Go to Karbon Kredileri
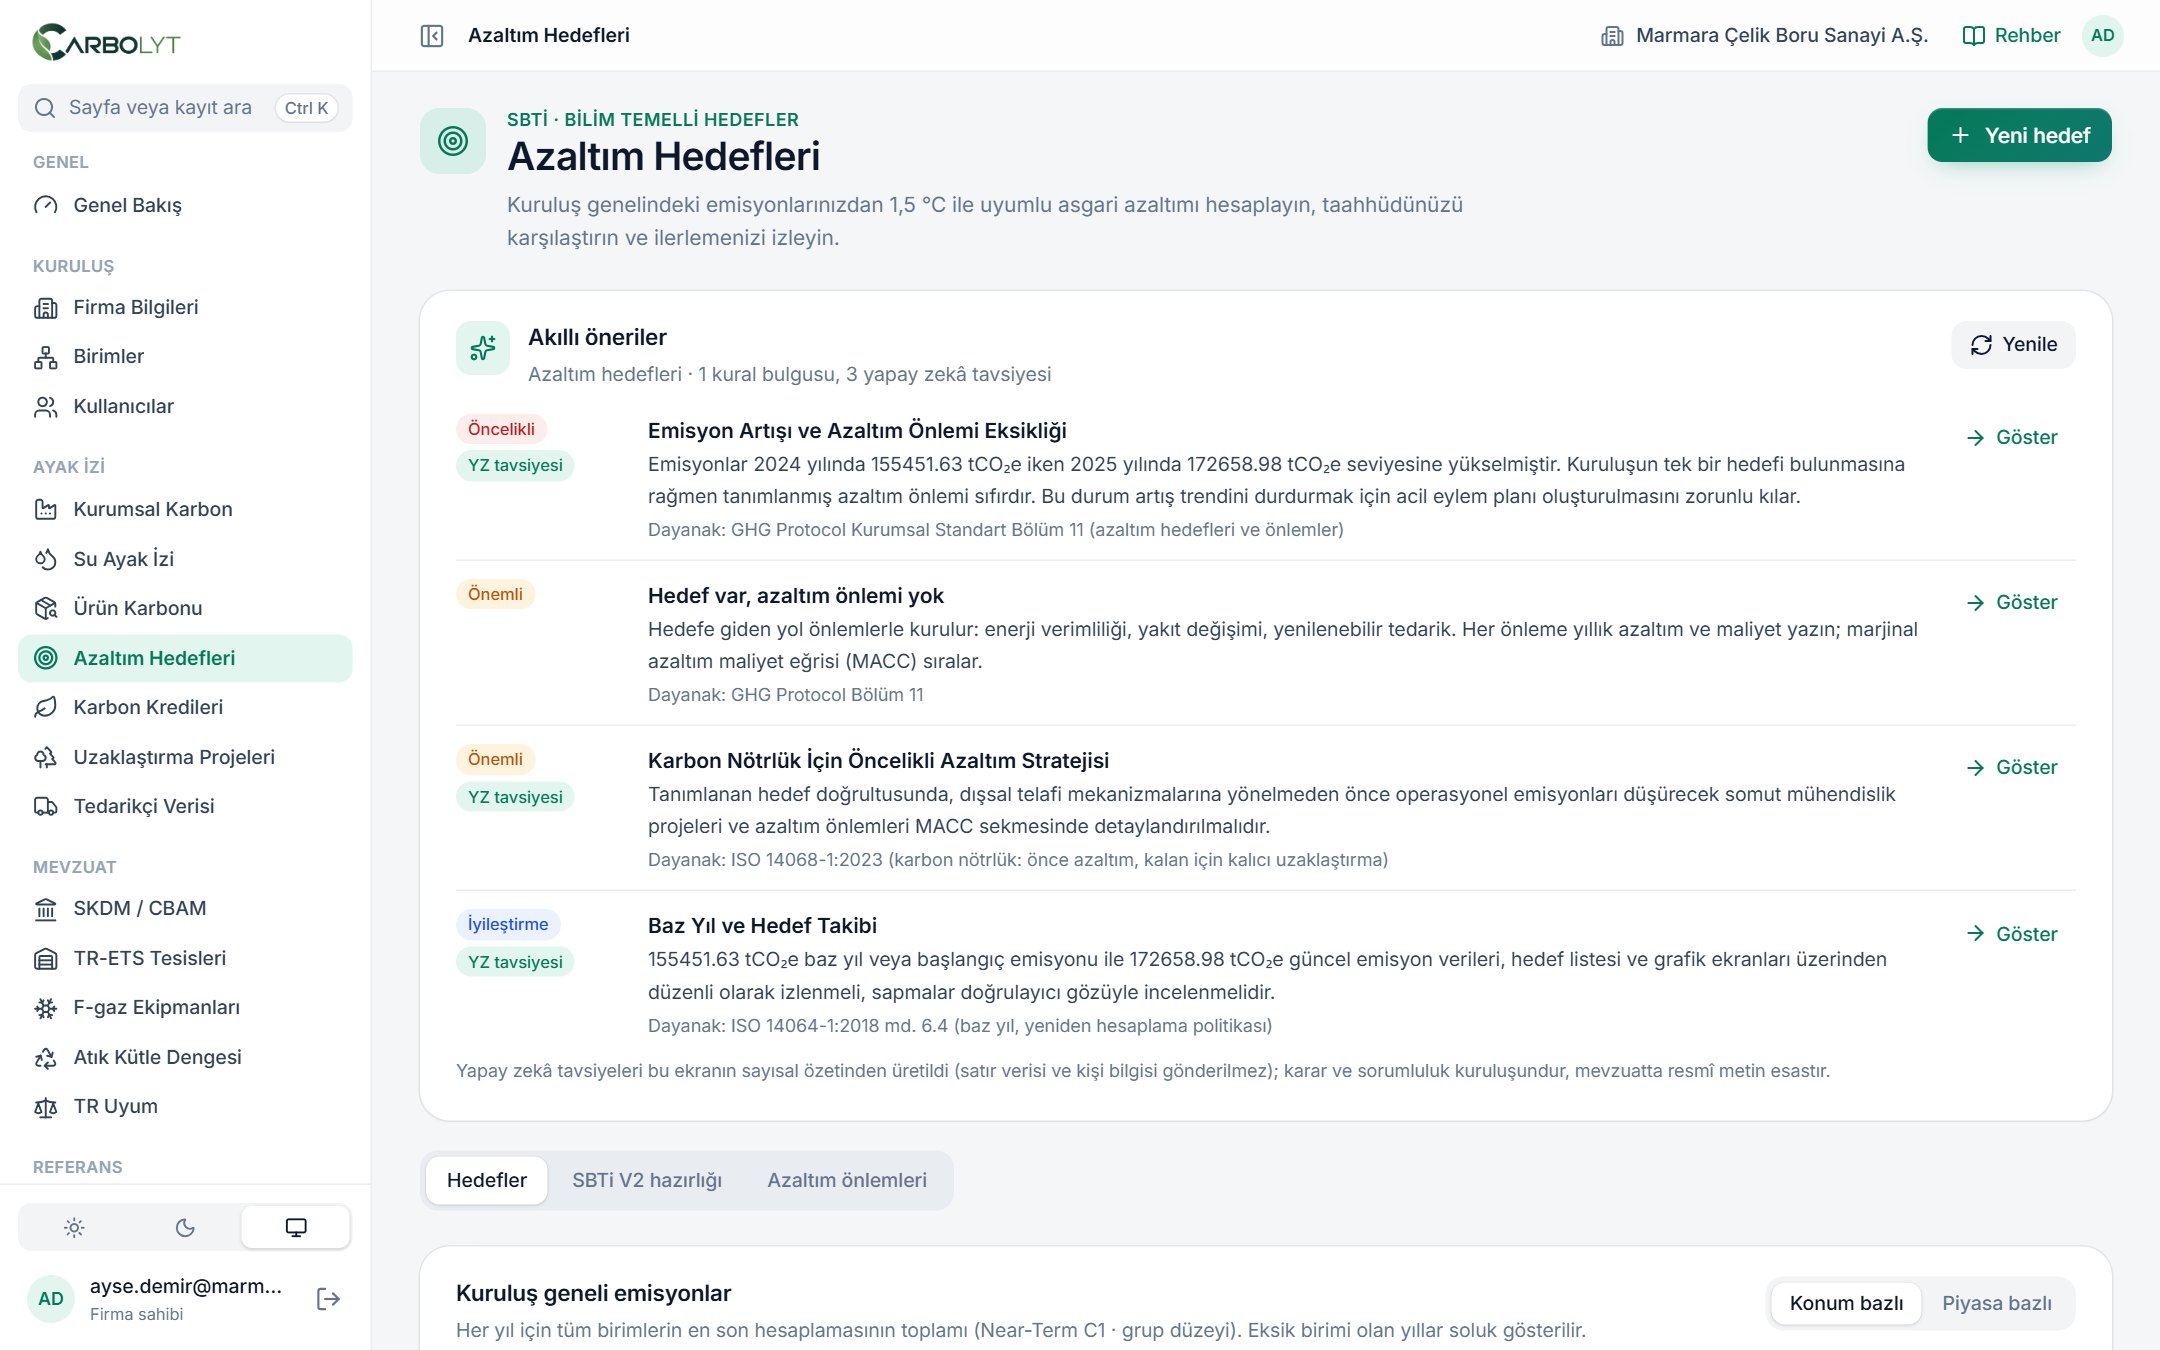The image size is (2160, 1350). pos(185,707)
